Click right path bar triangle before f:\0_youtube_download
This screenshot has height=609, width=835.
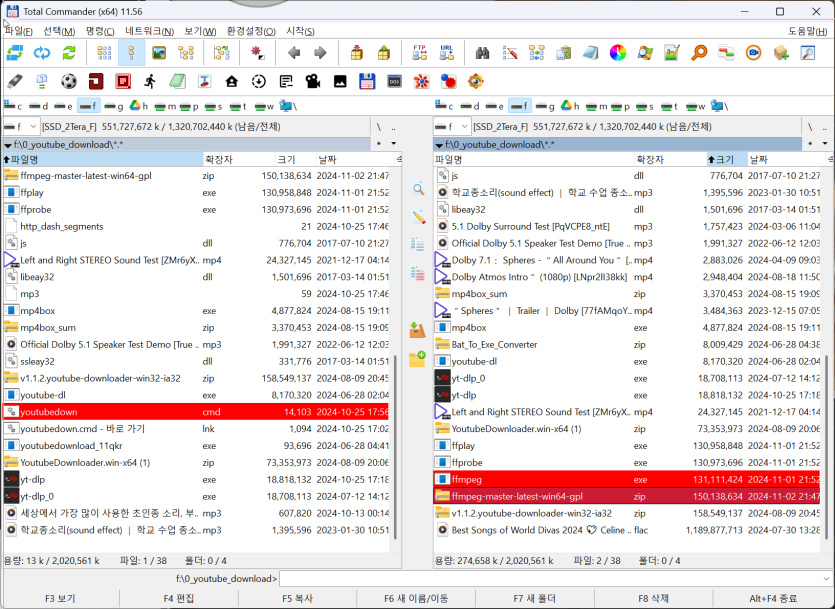click(439, 144)
